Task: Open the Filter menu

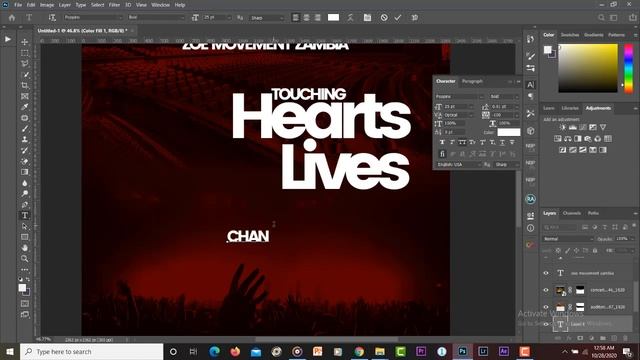Action: pyautogui.click(x=114, y=5)
